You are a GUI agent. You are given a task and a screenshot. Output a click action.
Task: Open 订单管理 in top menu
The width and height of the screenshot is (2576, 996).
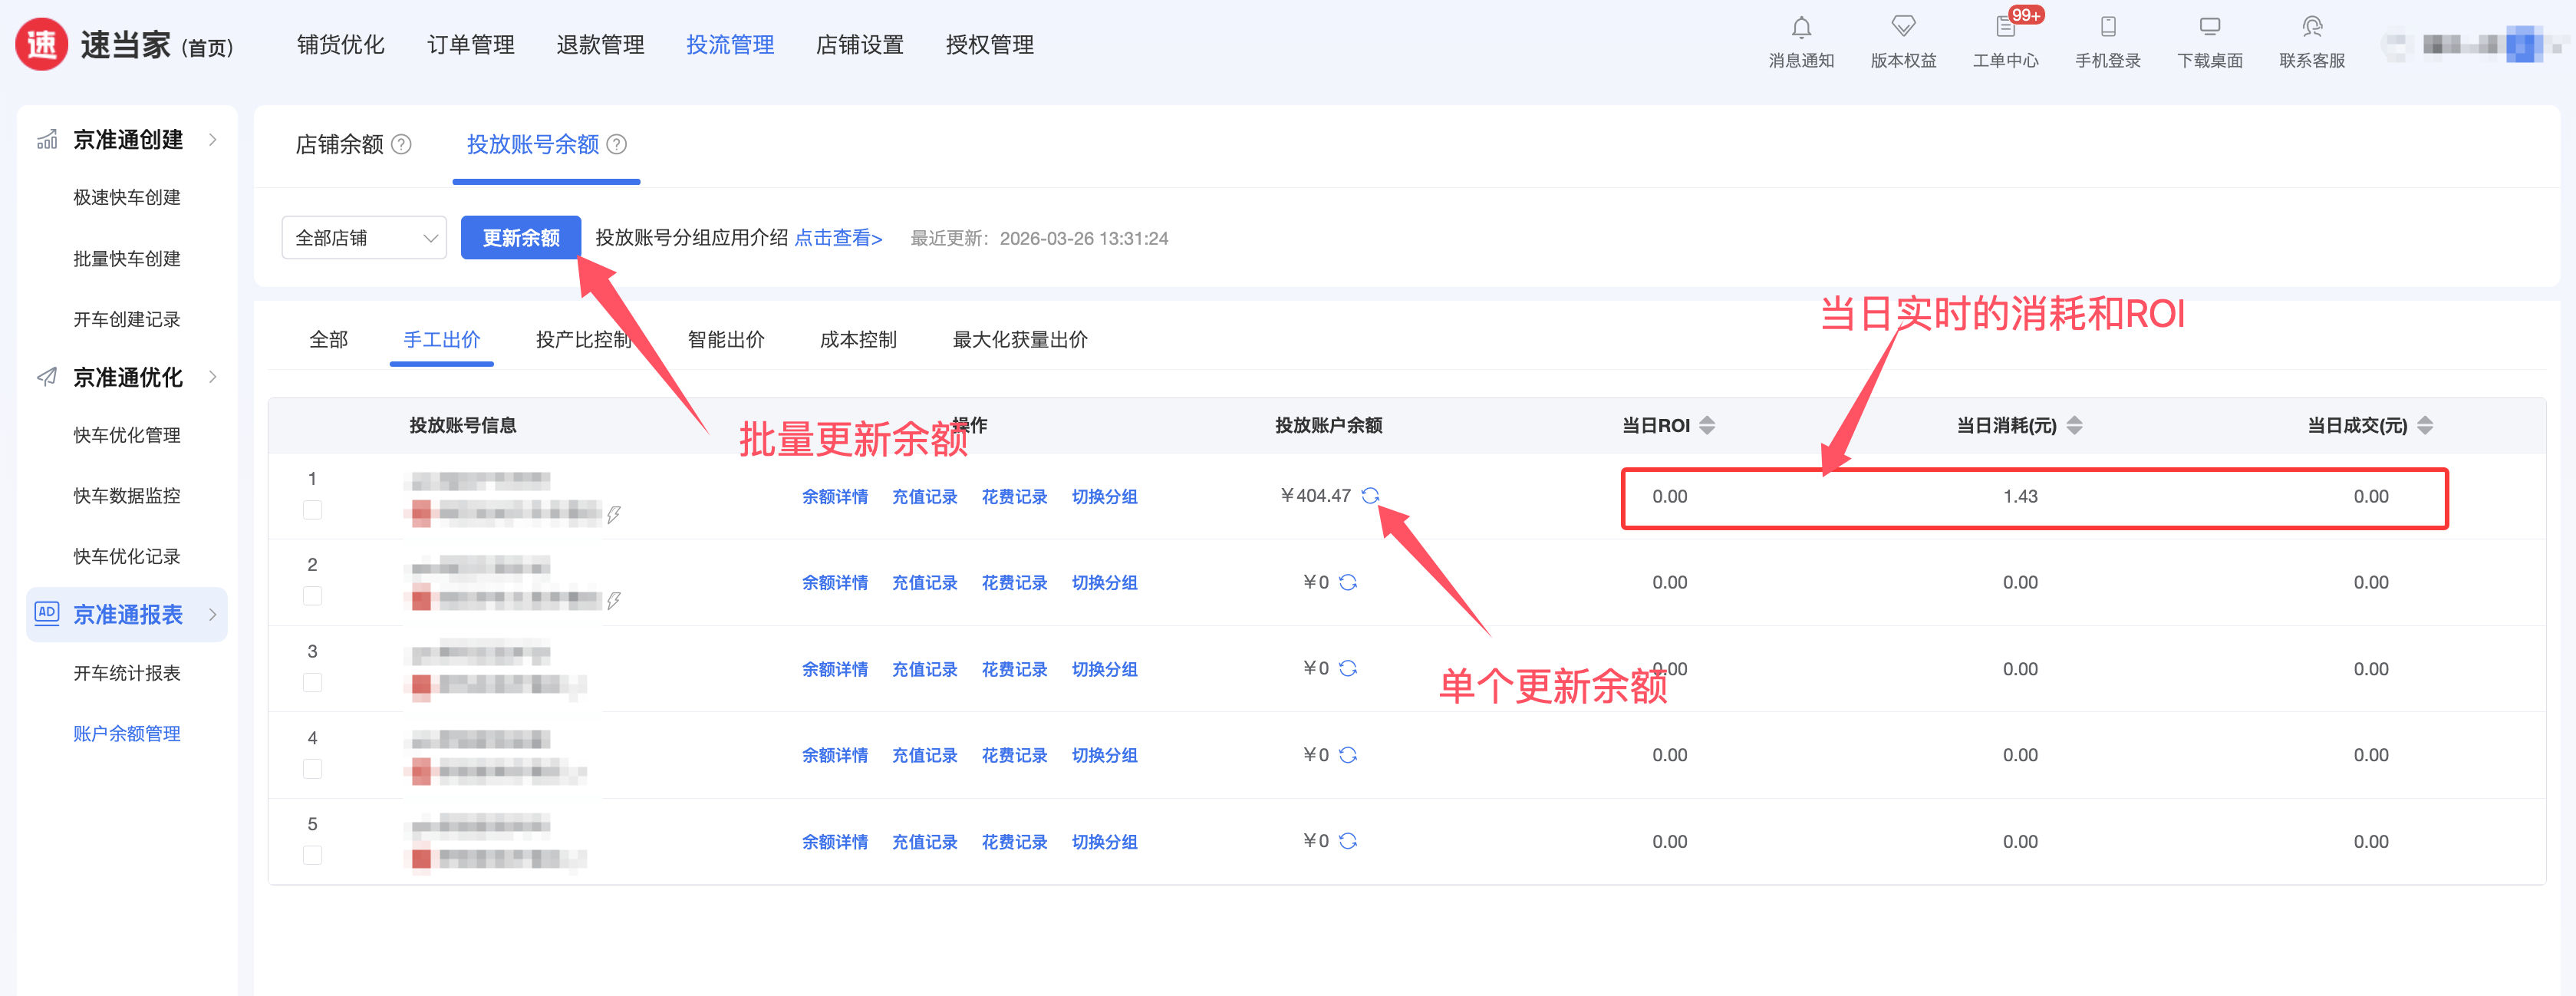pos(471,45)
